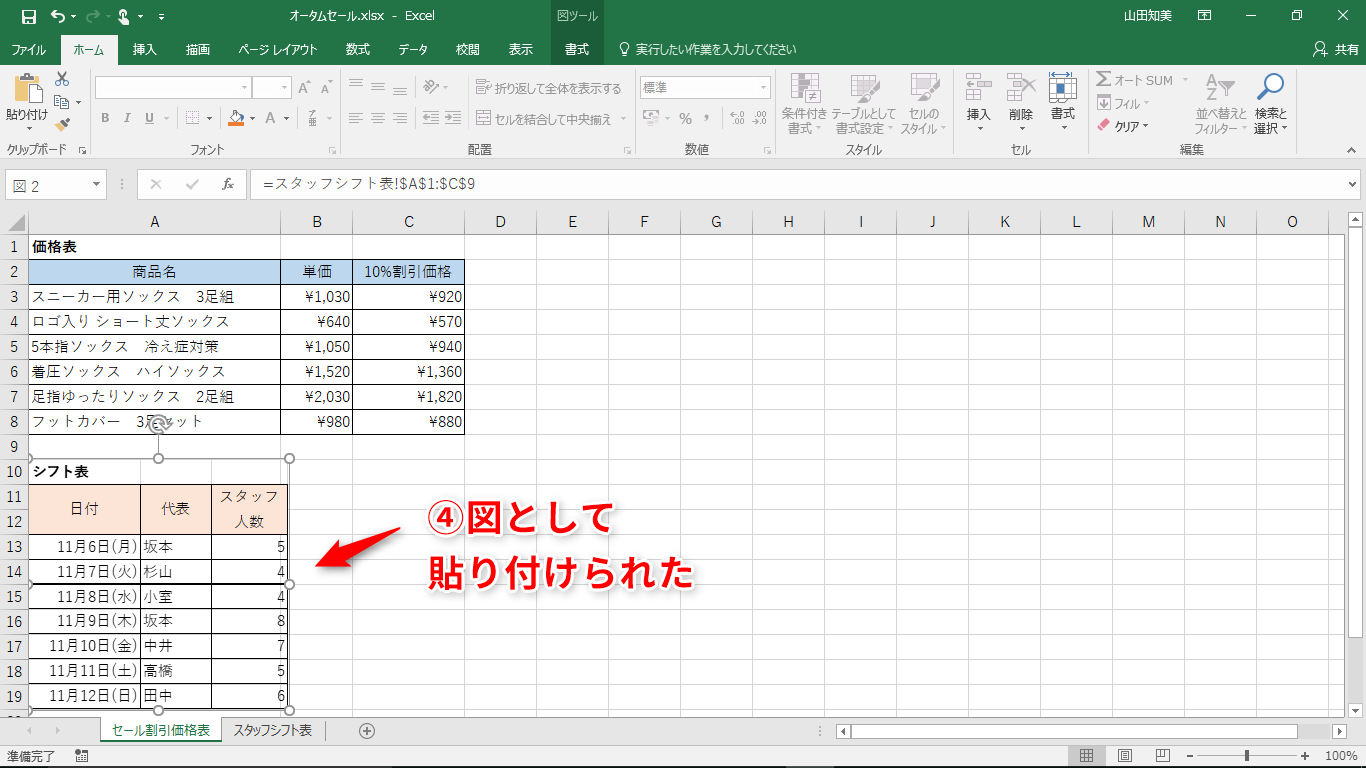Click セルを結合して中央揃え merge button
This screenshot has width=1366, height=768.
(552, 119)
